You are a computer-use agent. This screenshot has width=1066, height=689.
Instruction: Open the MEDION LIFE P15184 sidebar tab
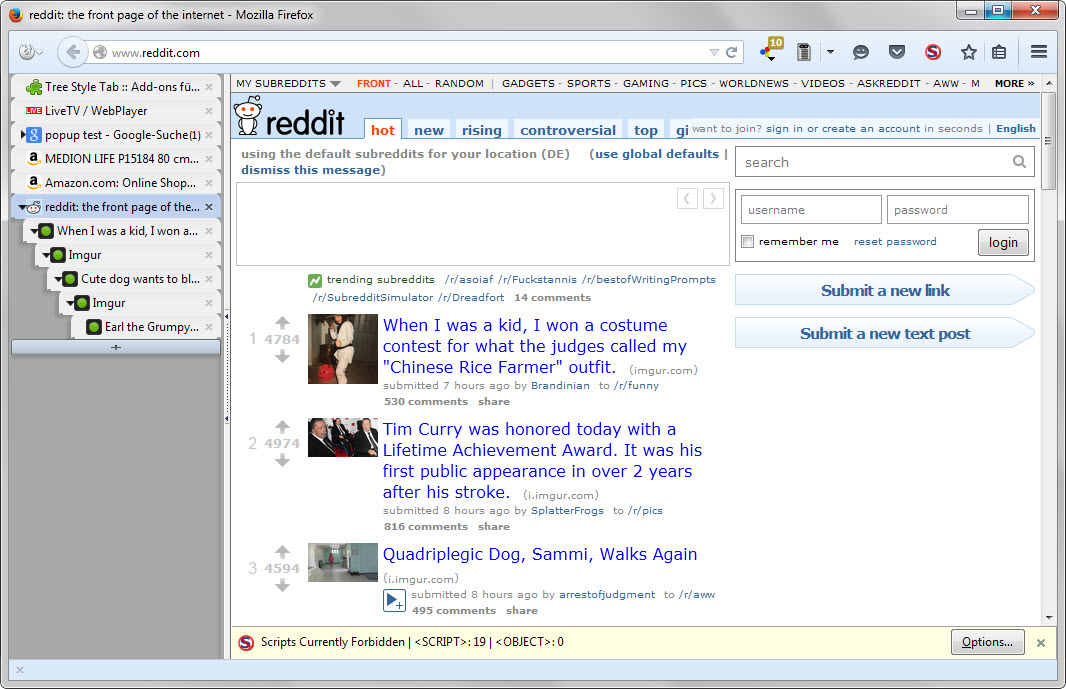[116, 158]
